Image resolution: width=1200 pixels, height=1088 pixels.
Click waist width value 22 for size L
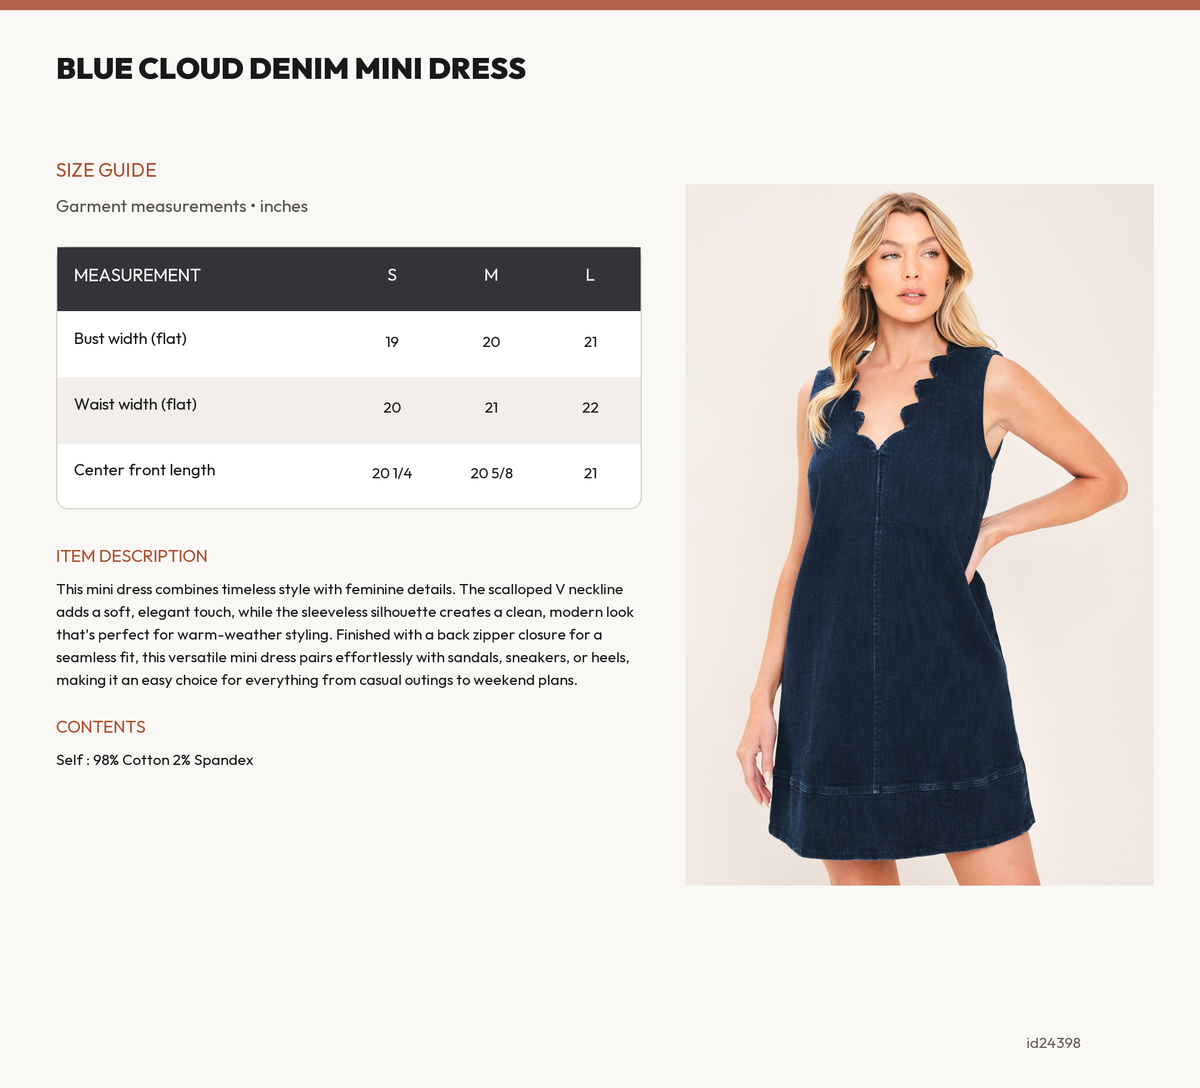[590, 408]
